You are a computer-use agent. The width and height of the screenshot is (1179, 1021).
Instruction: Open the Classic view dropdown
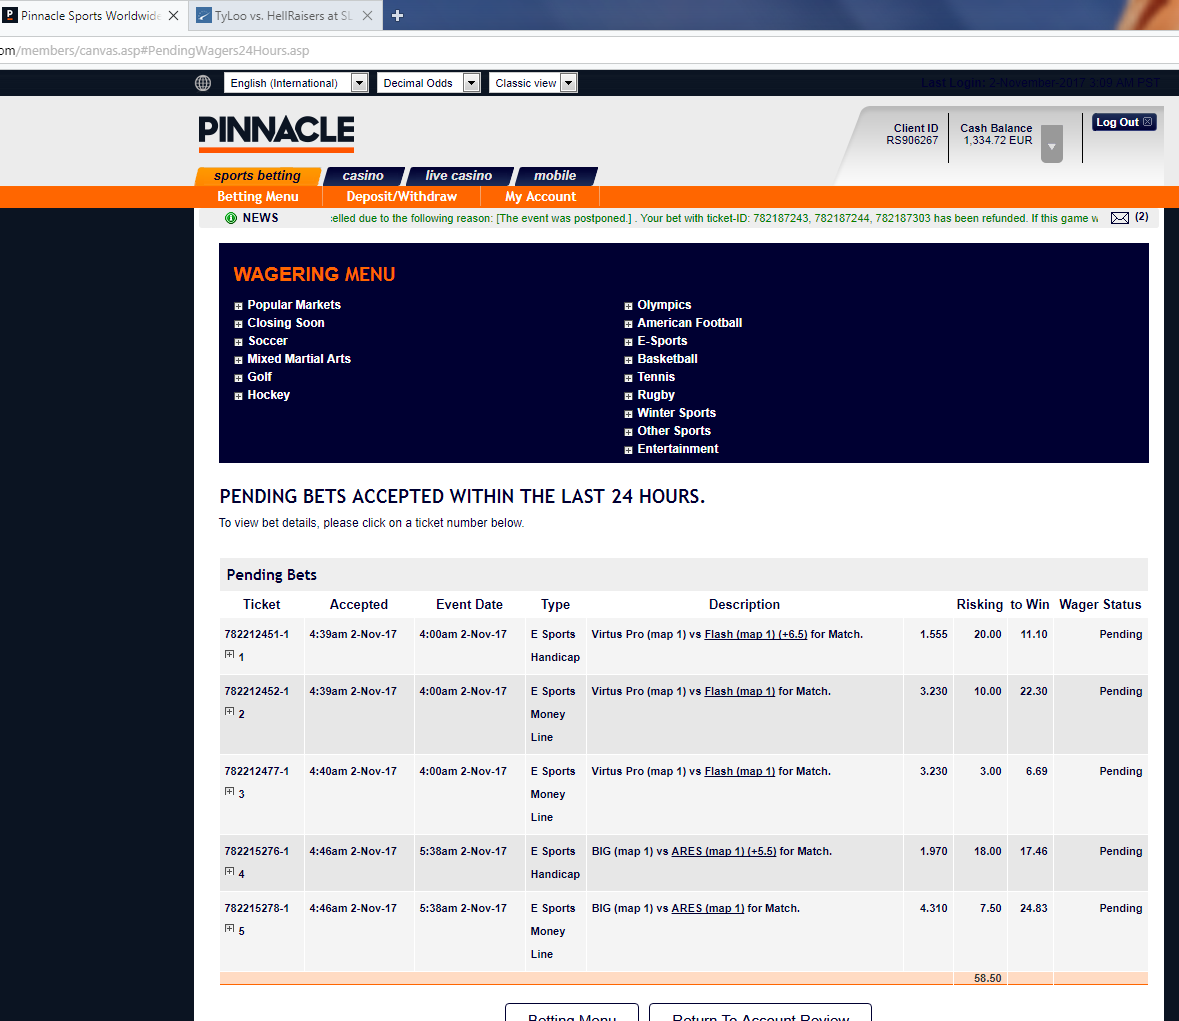(x=533, y=83)
